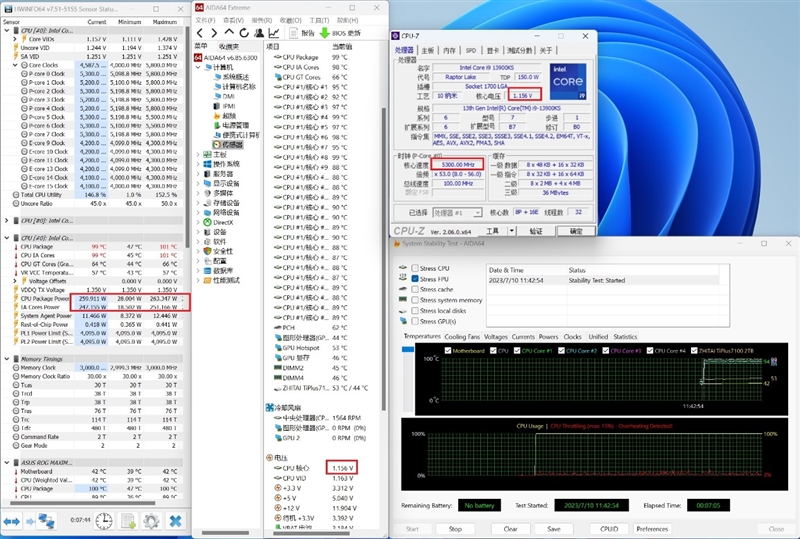This screenshot has height=539, width=800.
Task: Open 工具(T) menu in AIDA64
Action: click(x=319, y=20)
